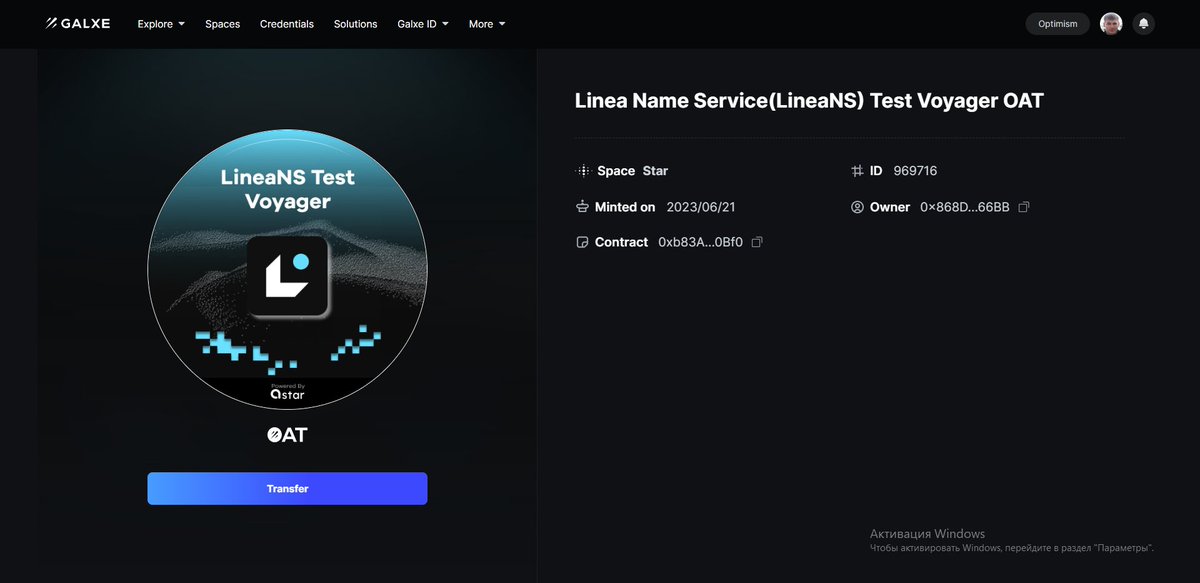Open the Solutions page
1200x583 pixels.
click(x=356, y=24)
